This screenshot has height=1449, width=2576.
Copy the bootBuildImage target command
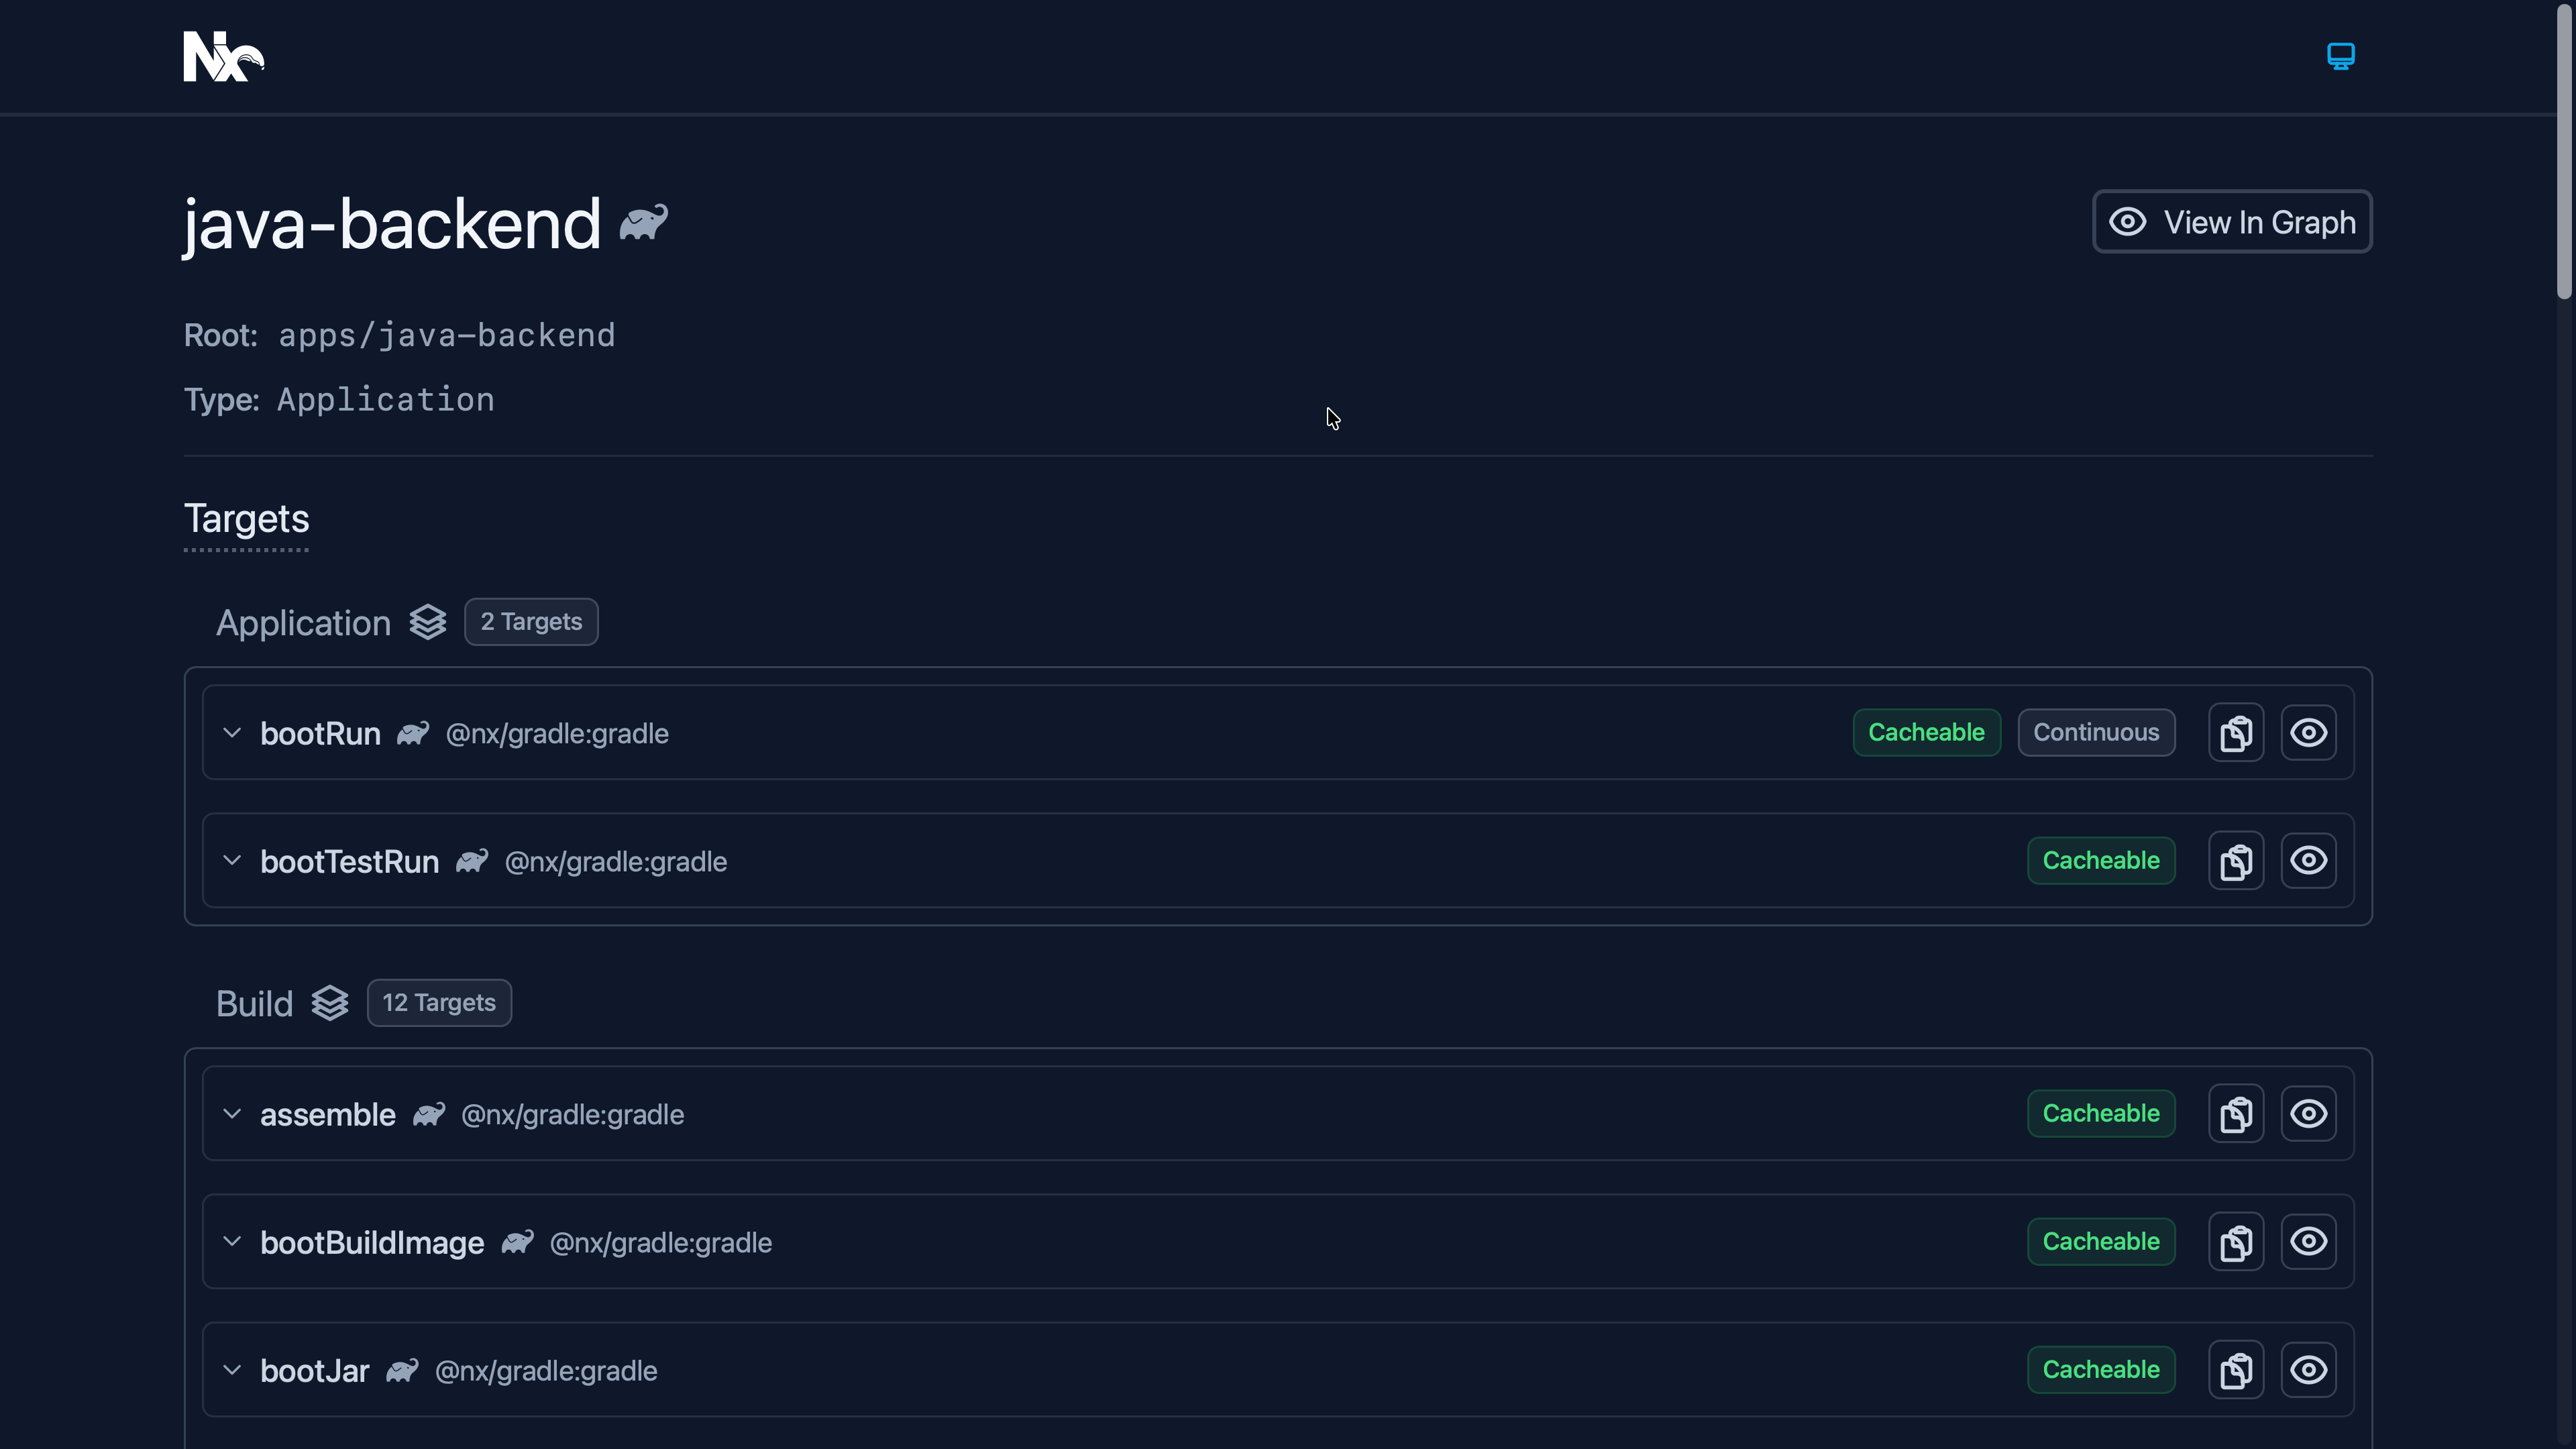pos(2236,1242)
